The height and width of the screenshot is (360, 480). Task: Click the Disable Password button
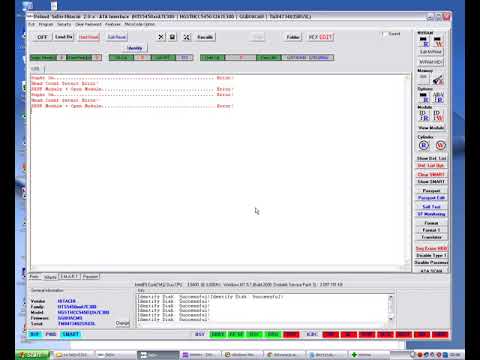pos(432,263)
